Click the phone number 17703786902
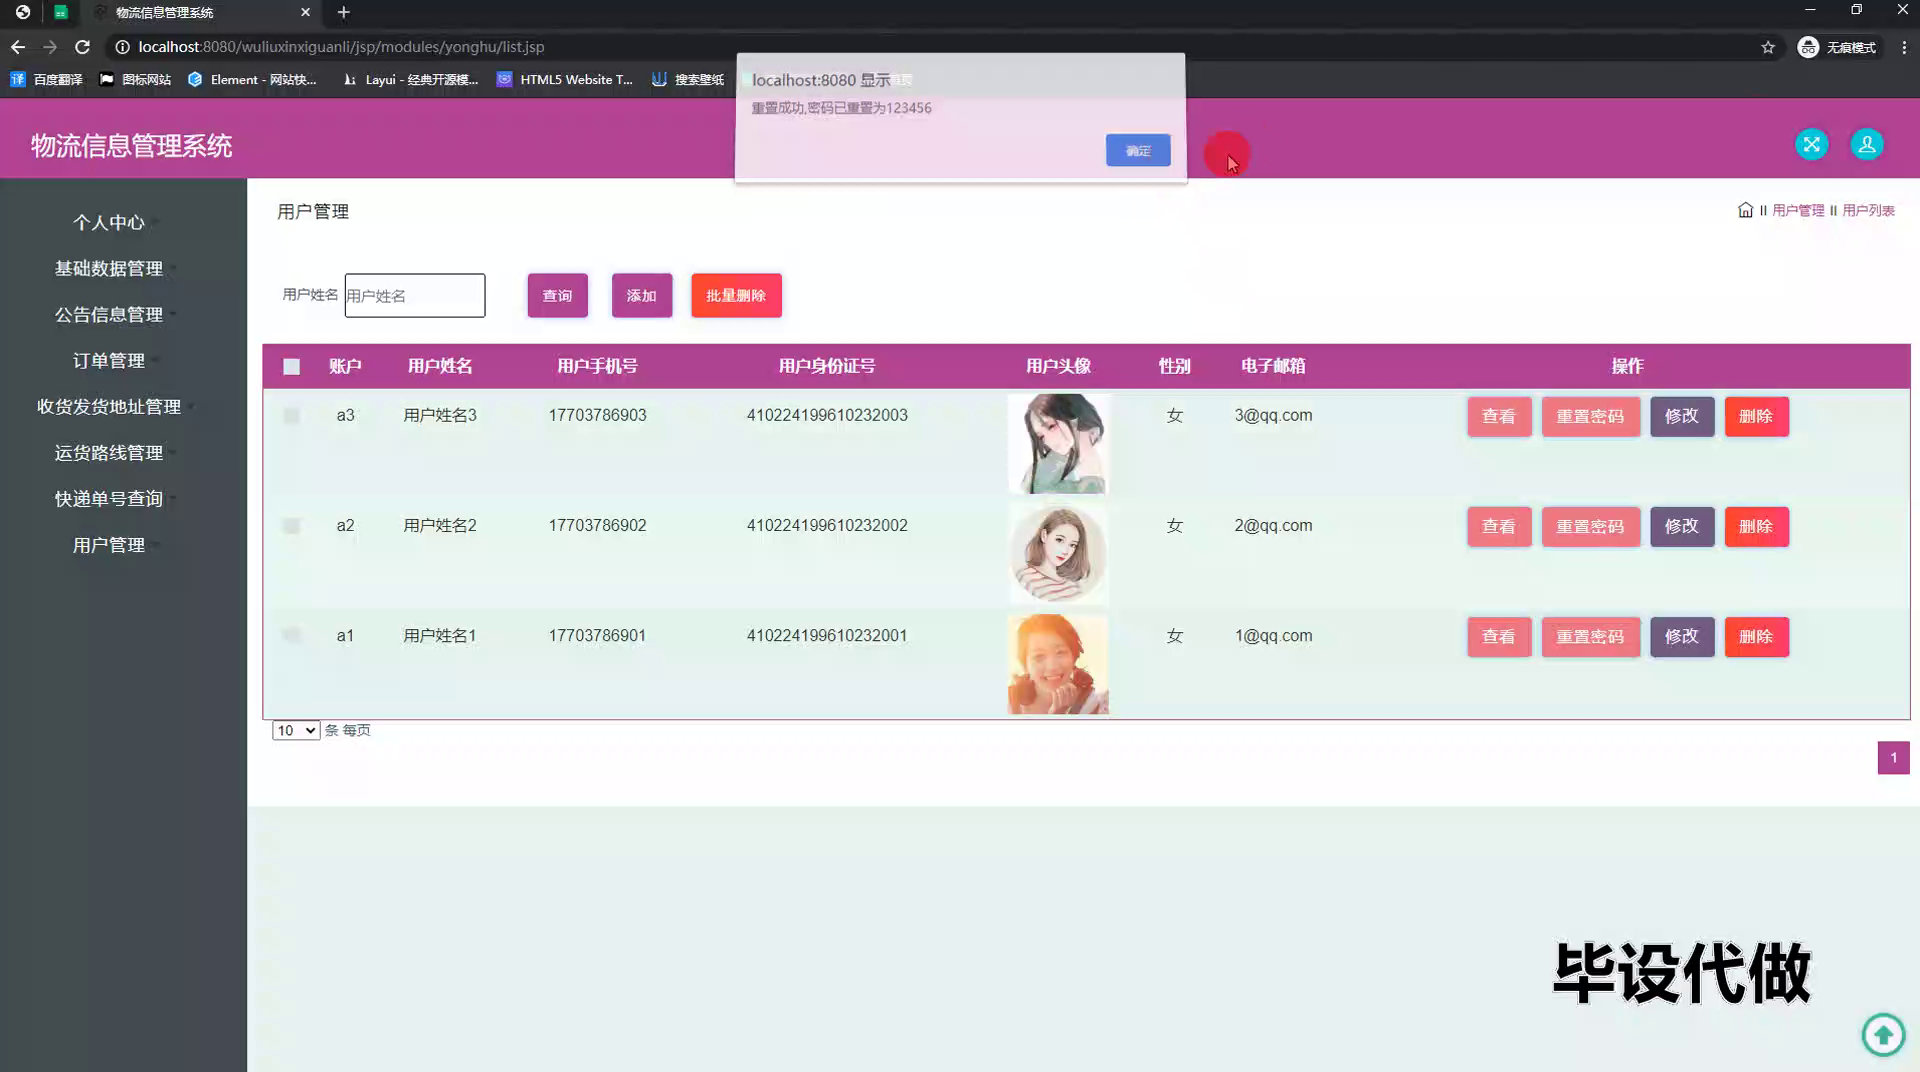This screenshot has width=1920, height=1072. click(597, 525)
